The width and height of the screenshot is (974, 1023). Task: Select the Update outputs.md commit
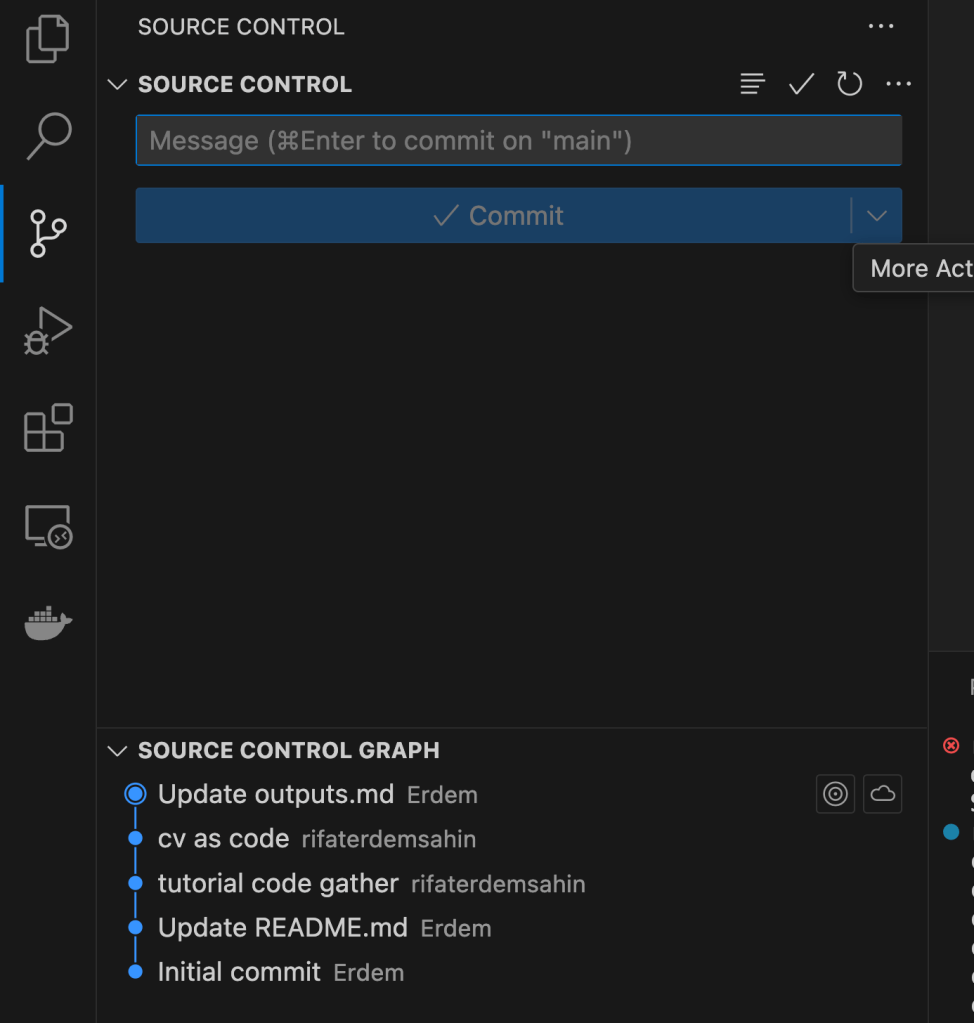coord(512,794)
